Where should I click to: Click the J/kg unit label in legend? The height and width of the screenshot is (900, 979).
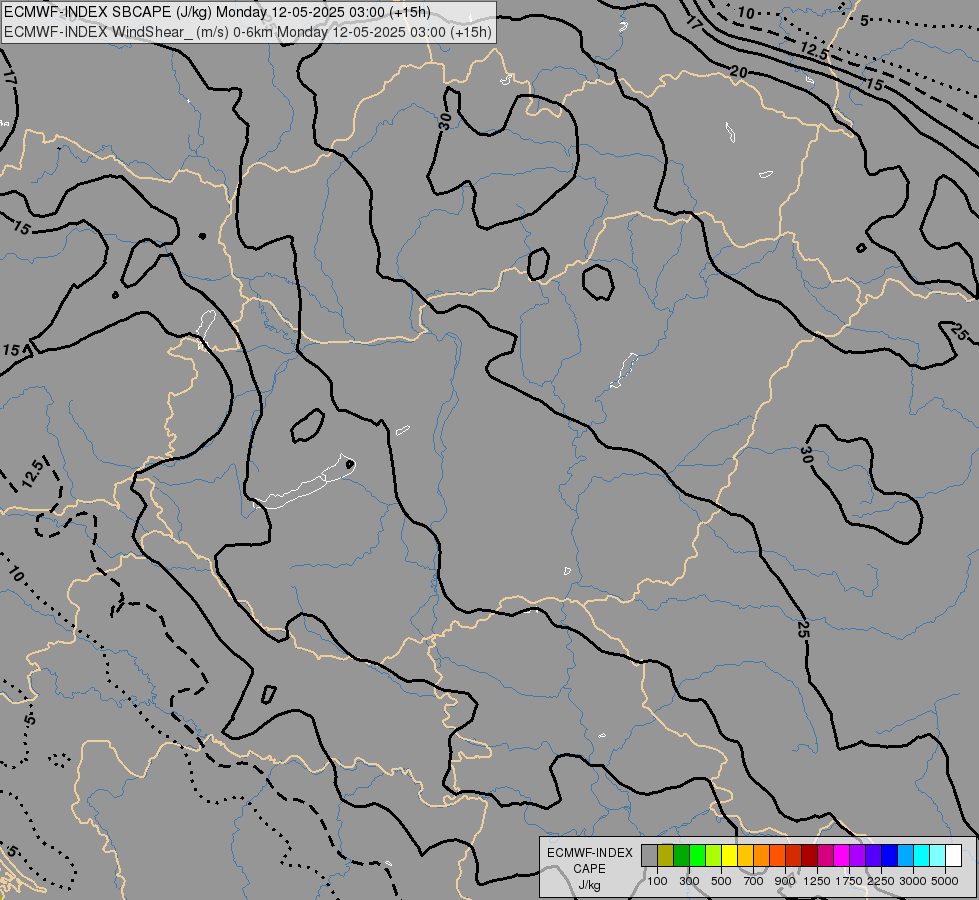pyautogui.click(x=589, y=885)
